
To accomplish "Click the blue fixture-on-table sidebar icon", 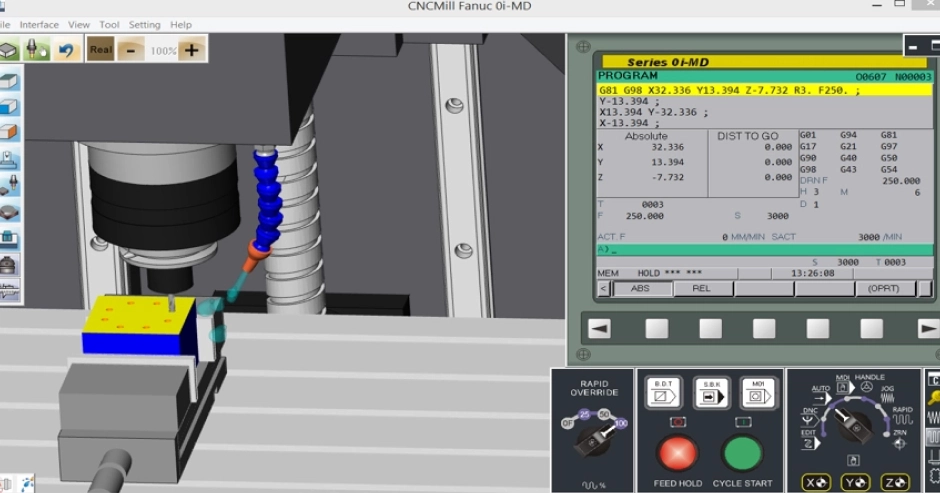I will pos(9,238).
